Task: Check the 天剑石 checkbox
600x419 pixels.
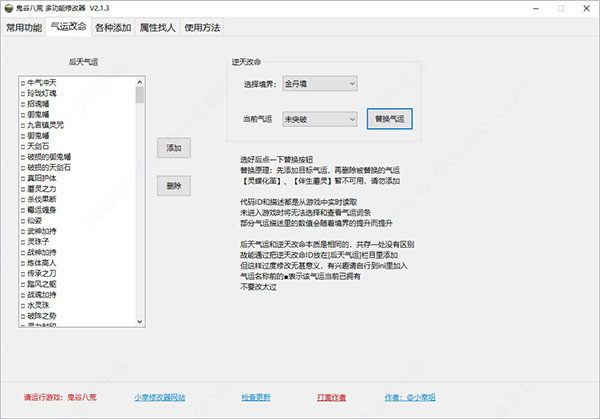Action: click(23, 147)
